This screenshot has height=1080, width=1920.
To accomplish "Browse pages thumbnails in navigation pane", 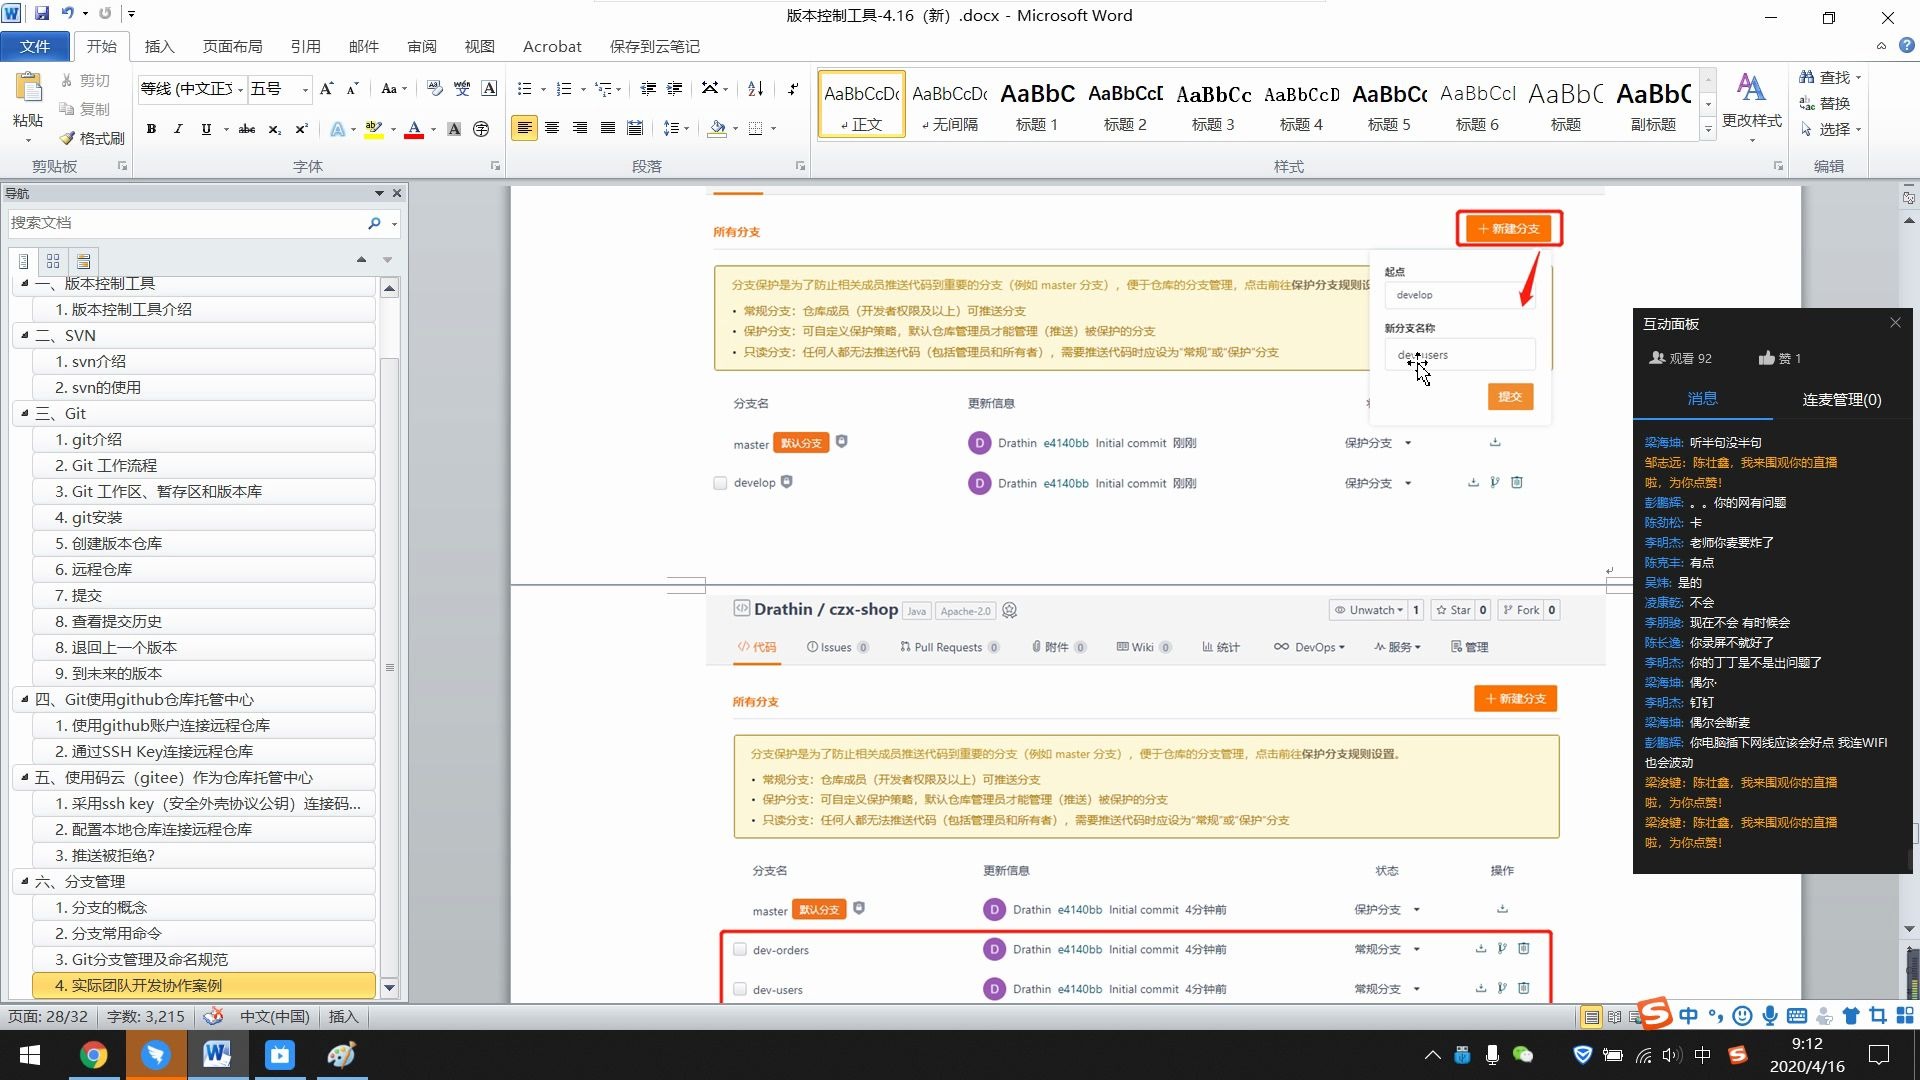I will [x=53, y=261].
